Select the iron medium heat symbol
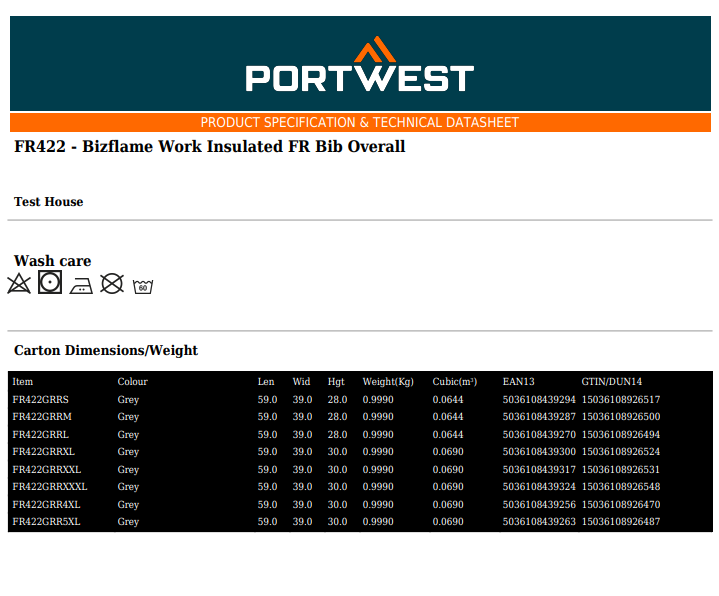The image size is (719, 596). pos(82,286)
